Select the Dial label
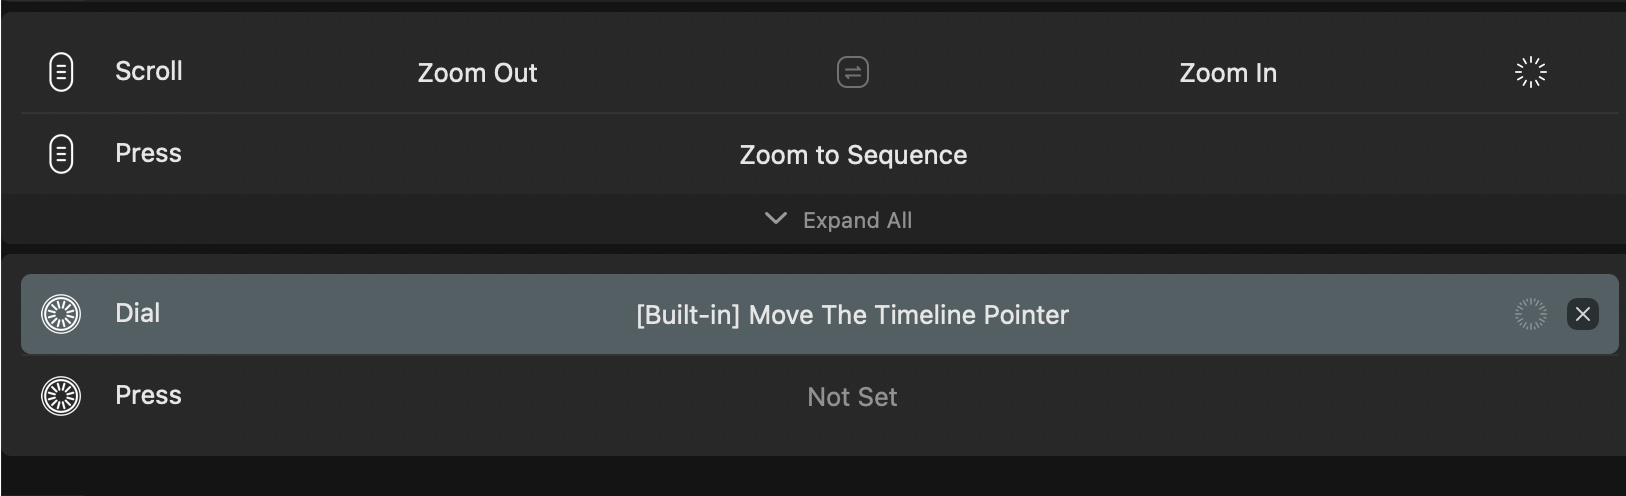The image size is (1626, 496). (138, 313)
